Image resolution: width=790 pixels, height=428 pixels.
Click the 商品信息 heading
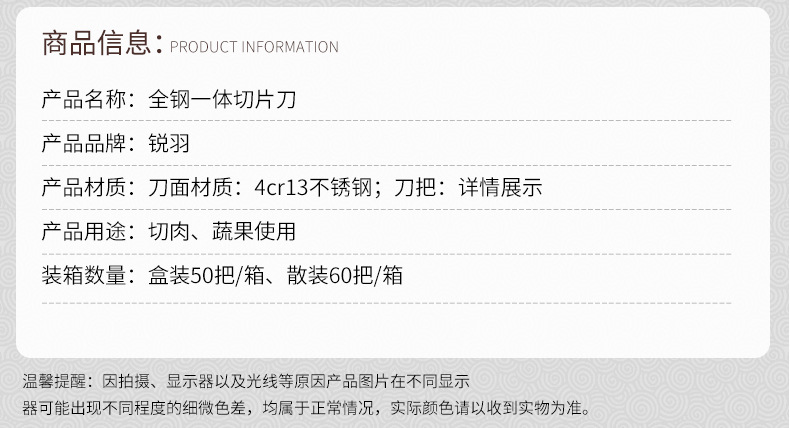[x=97, y=43]
